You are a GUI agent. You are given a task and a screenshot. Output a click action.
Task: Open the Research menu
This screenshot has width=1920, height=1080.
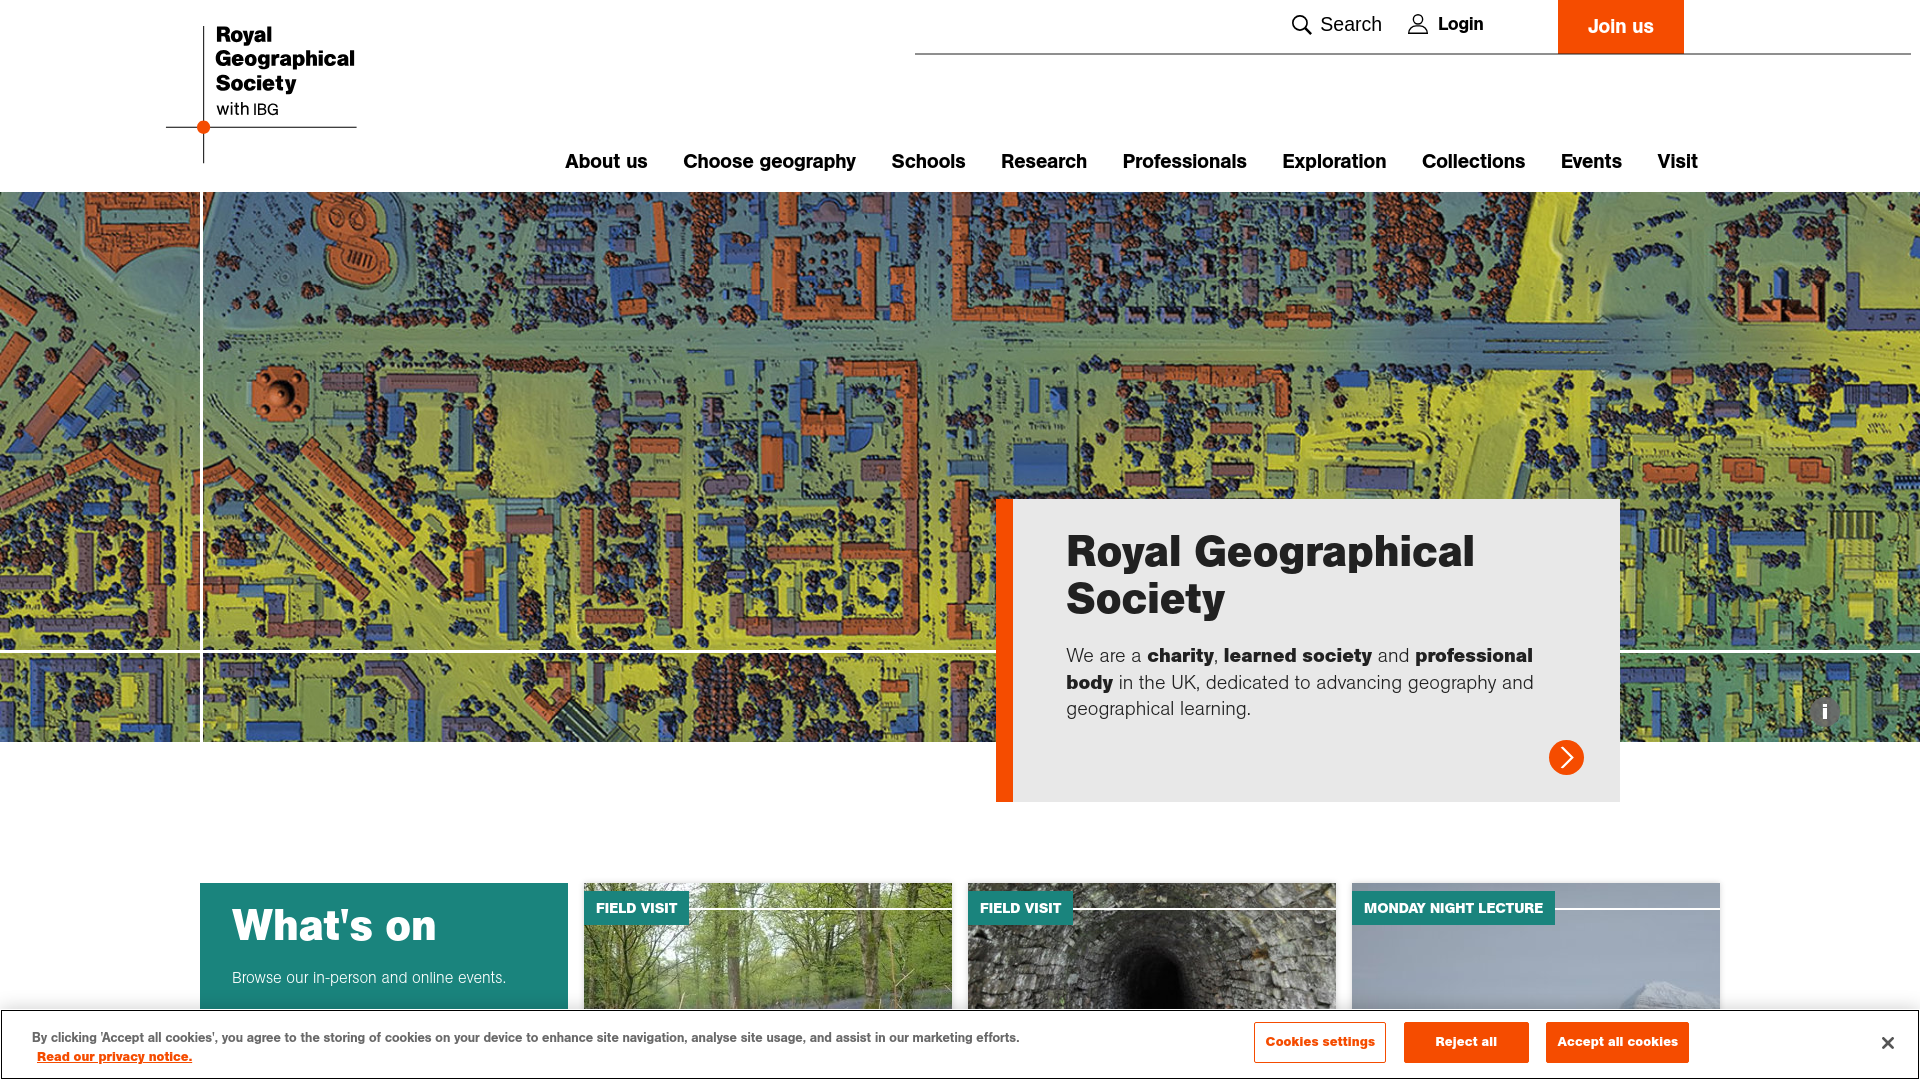pyautogui.click(x=1043, y=161)
